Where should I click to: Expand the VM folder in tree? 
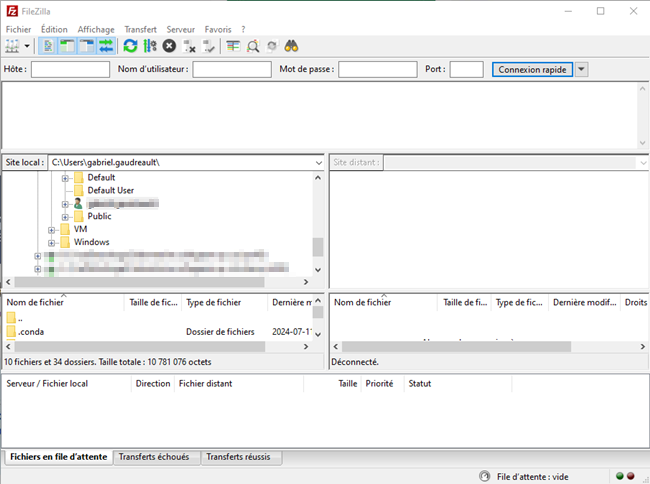click(x=51, y=230)
